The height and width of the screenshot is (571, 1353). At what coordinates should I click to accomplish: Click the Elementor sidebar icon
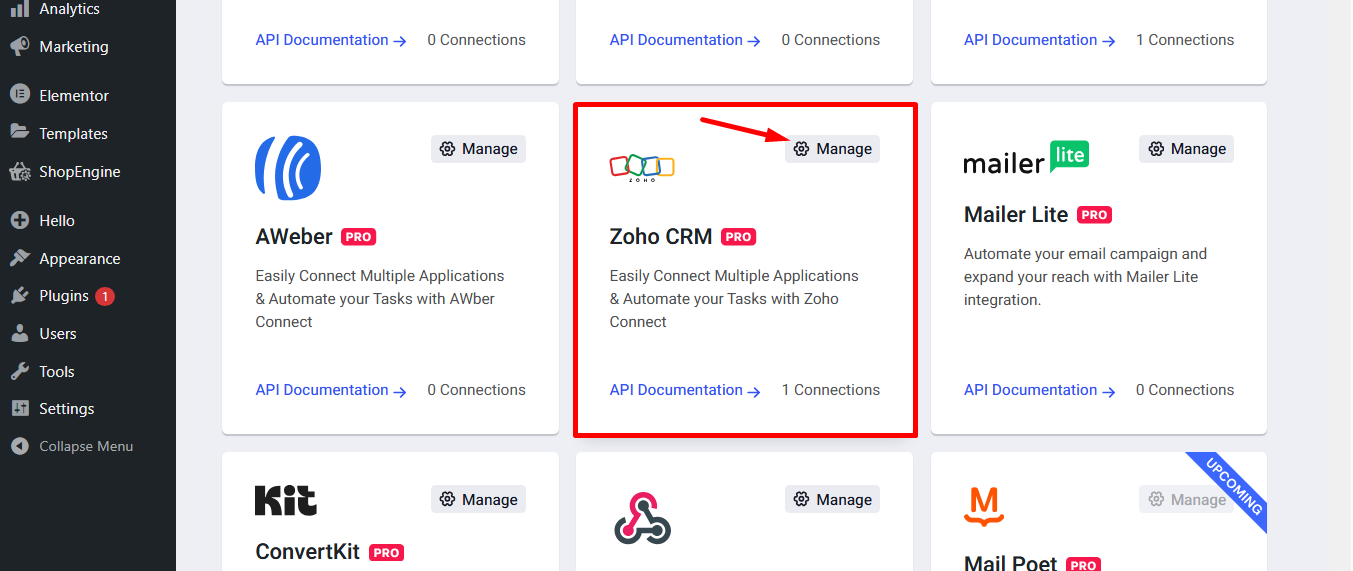(19, 95)
